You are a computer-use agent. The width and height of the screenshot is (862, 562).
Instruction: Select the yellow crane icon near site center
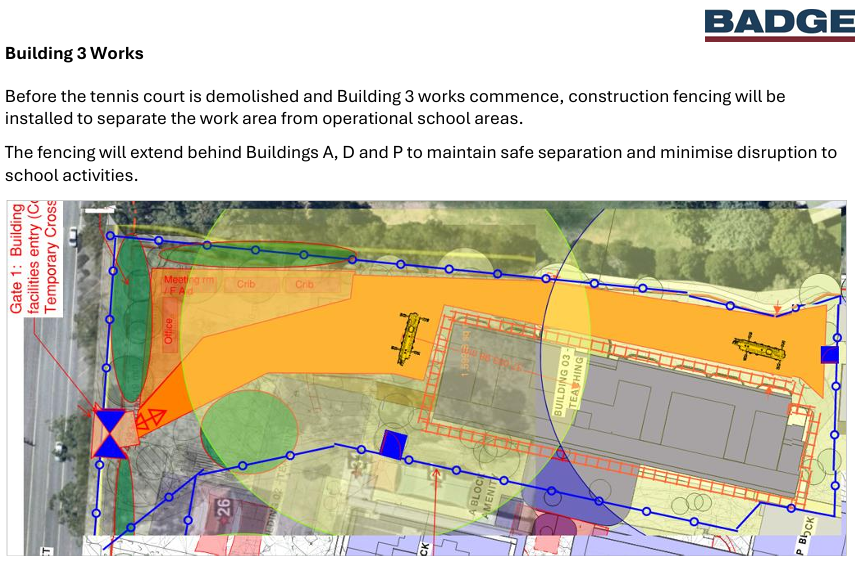click(410, 338)
